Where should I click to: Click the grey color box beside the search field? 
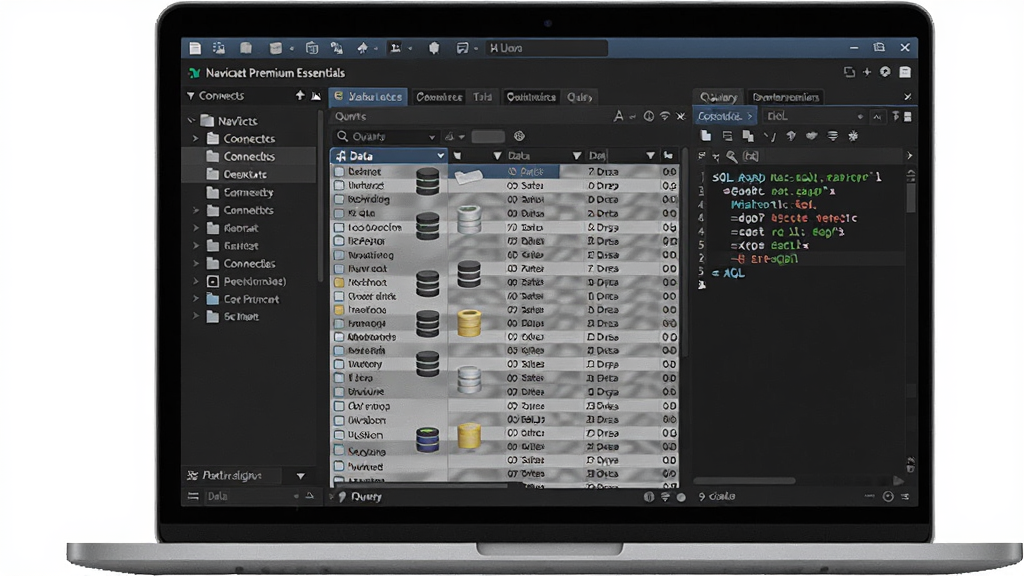click(x=488, y=136)
